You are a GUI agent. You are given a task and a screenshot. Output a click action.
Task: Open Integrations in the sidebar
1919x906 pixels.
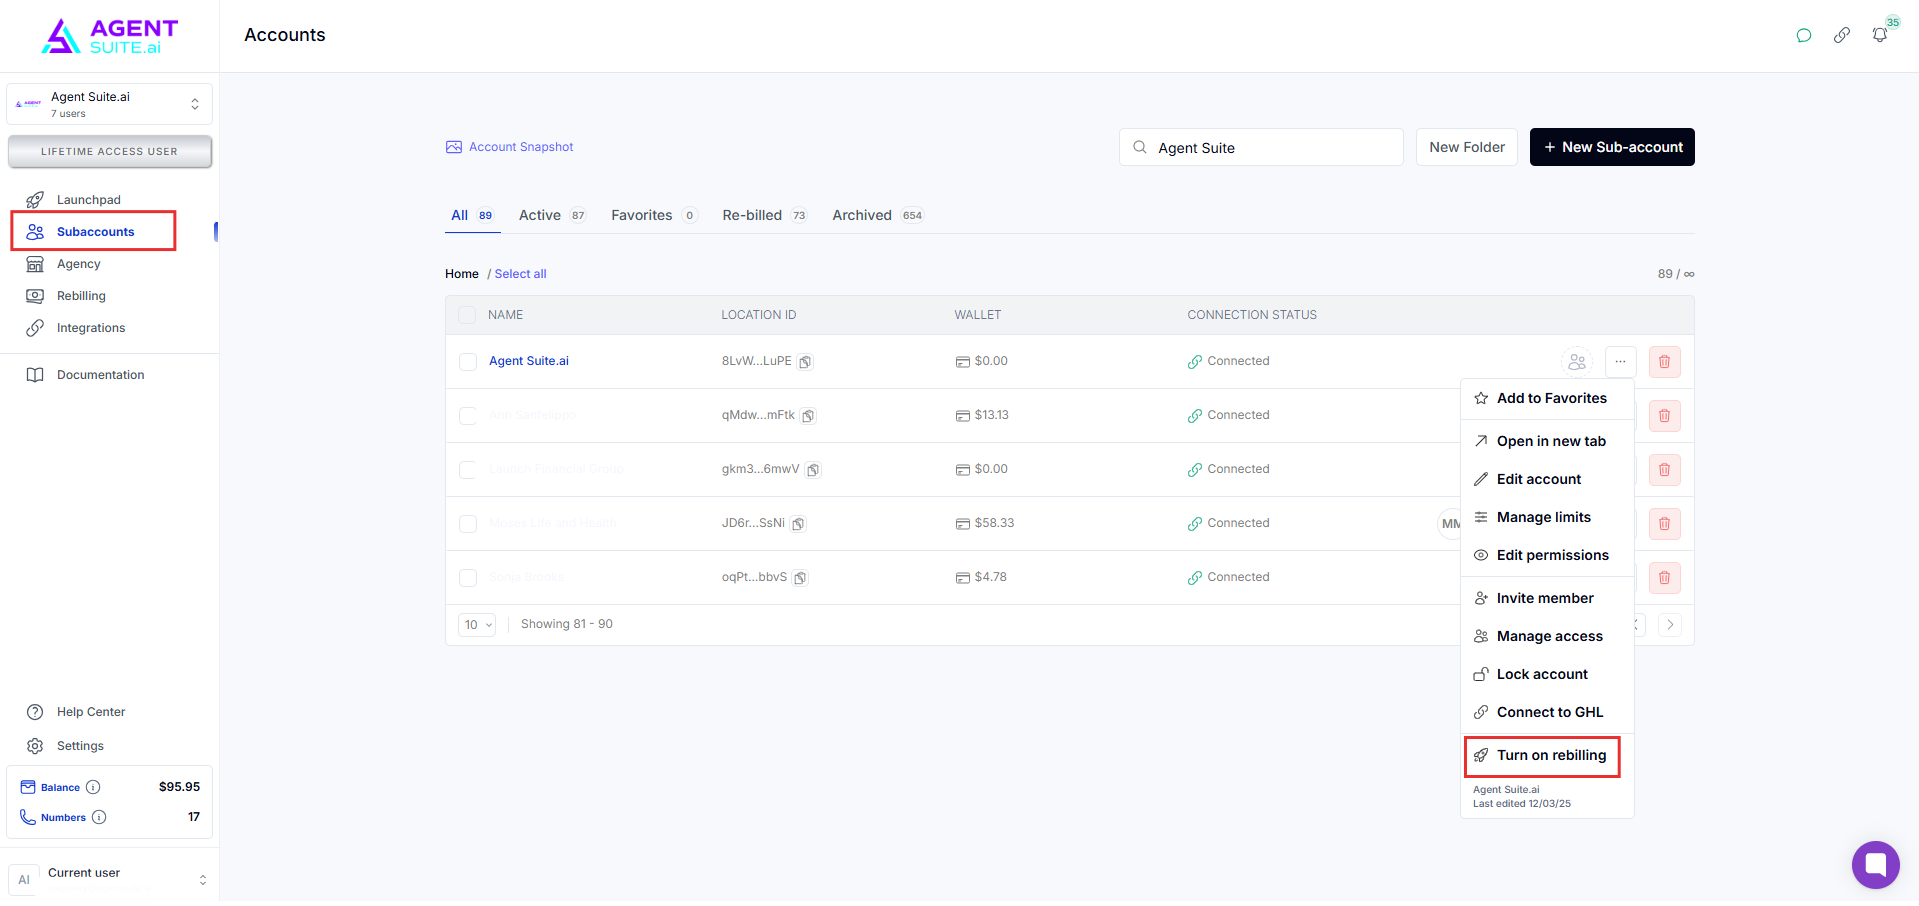point(91,328)
